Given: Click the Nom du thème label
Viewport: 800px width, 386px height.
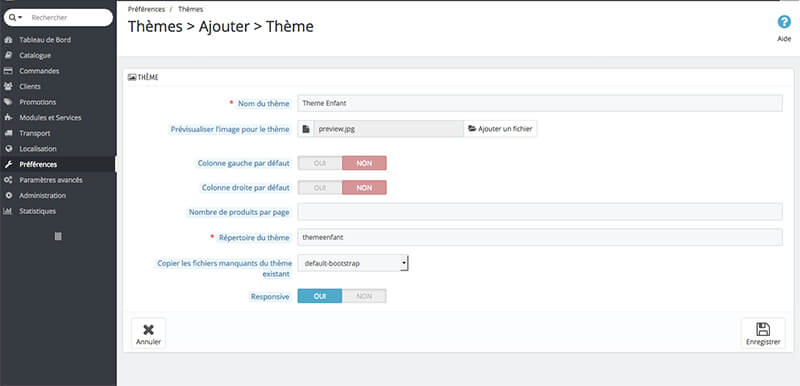Looking at the screenshot, I should point(263,104).
